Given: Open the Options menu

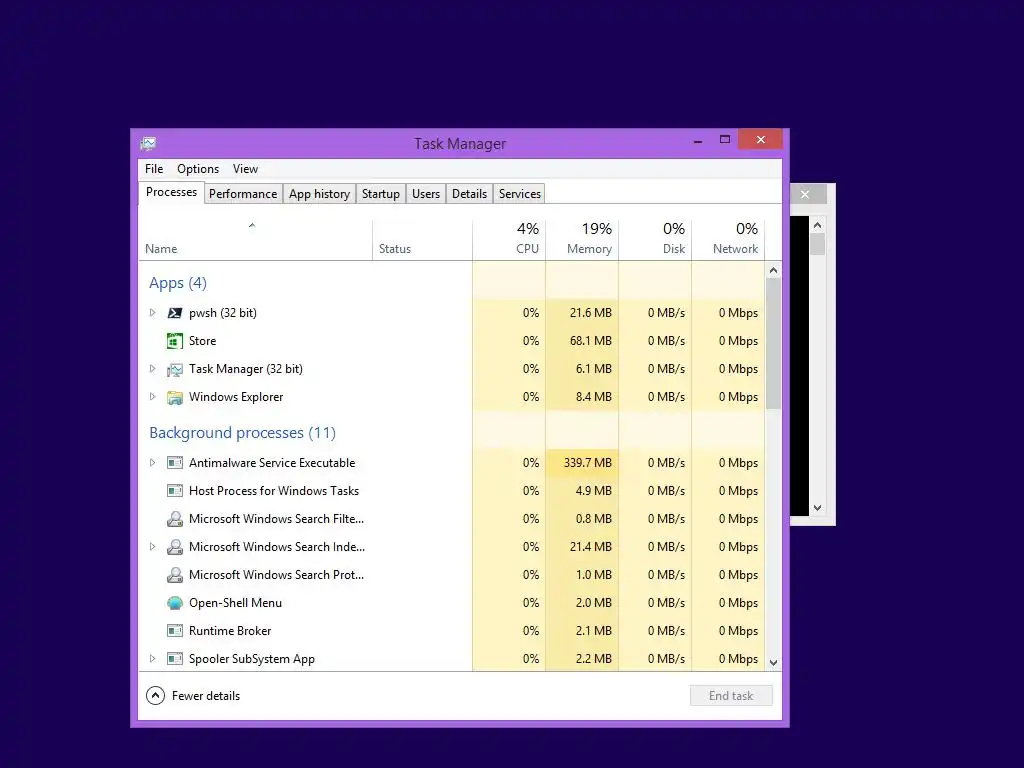Looking at the screenshot, I should tap(198, 169).
